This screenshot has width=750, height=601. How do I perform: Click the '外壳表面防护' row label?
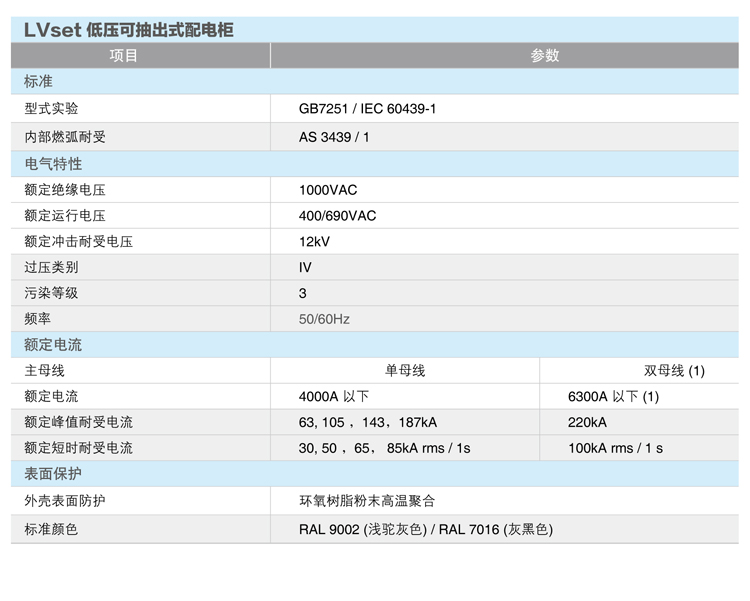pos(65,501)
